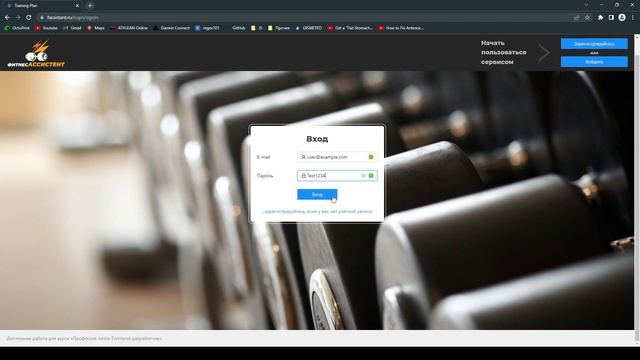Open the Extensions puzzle icon
This screenshot has height=360, width=640.
tap(600, 18)
